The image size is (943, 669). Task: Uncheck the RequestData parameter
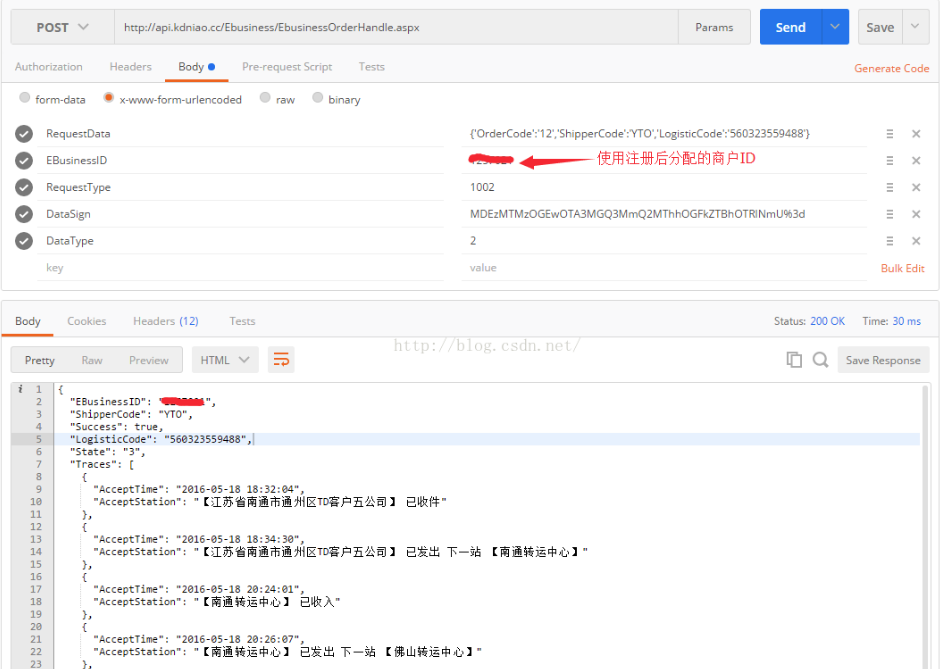pyautogui.click(x=24, y=134)
